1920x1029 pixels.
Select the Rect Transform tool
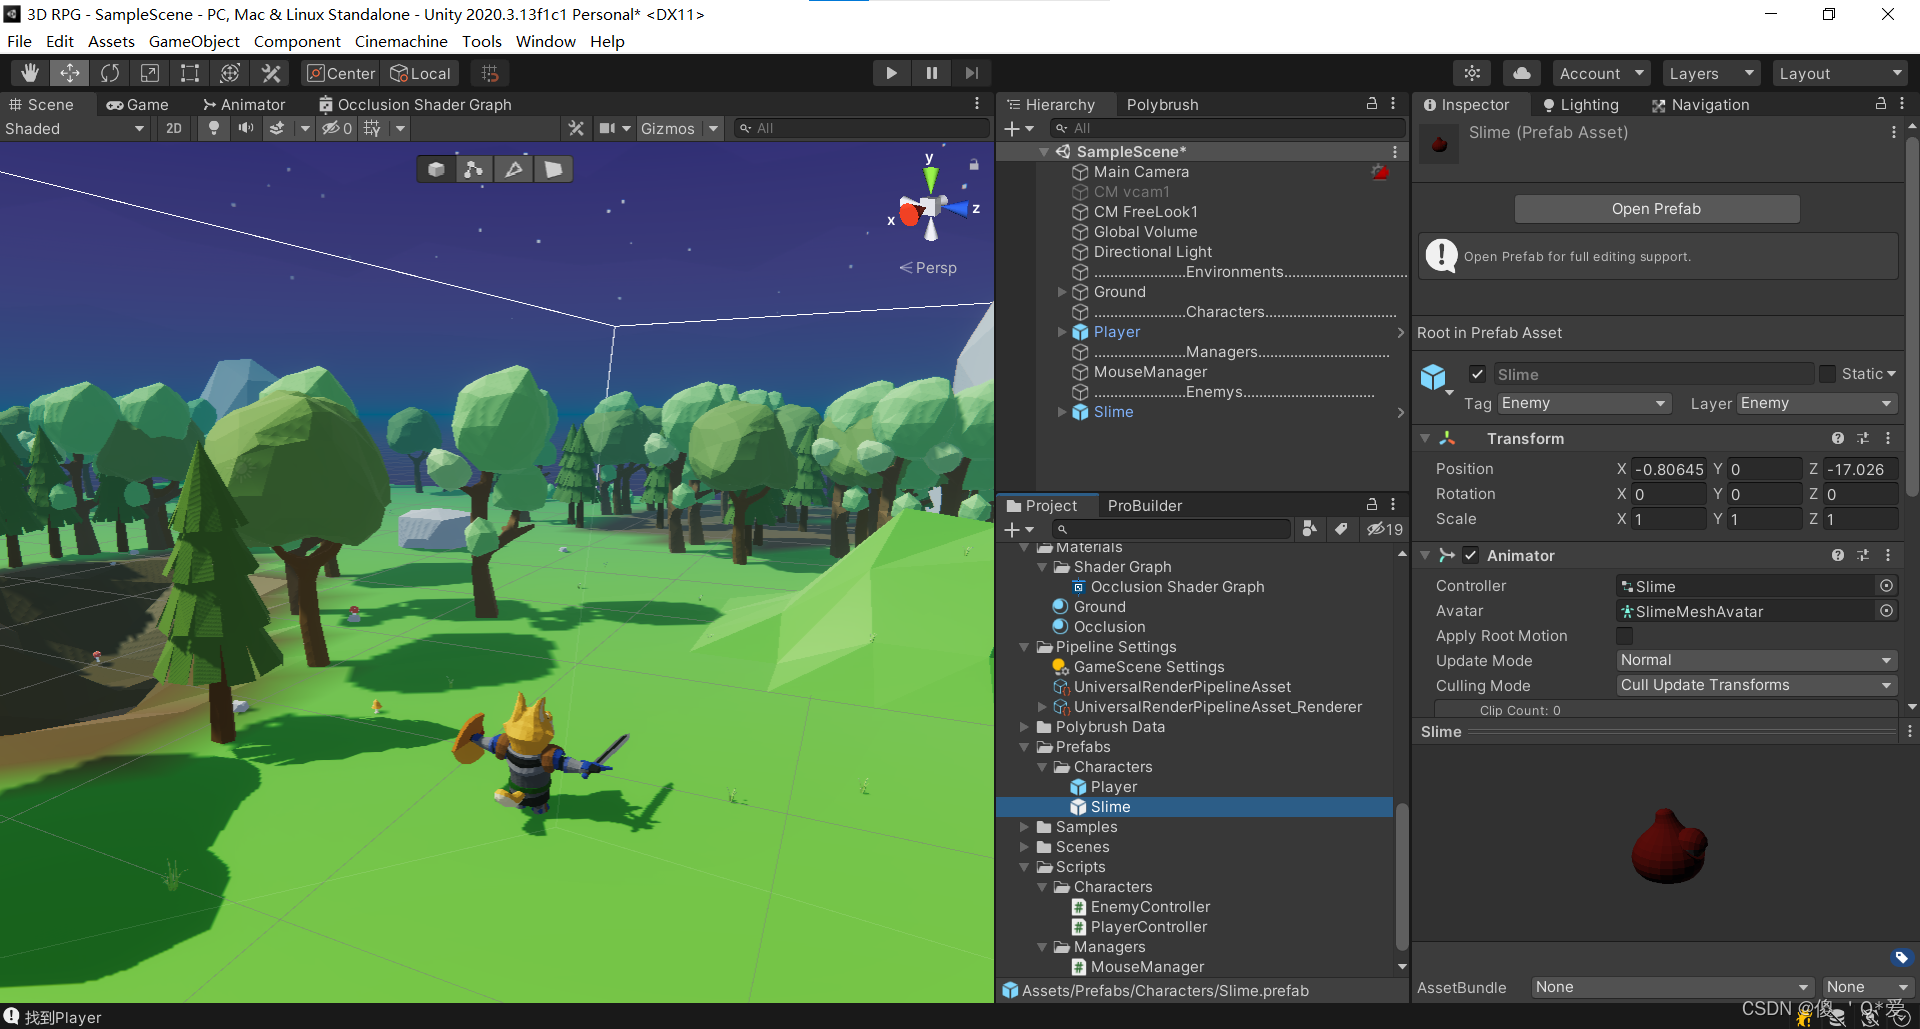click(x=189, y=72)
